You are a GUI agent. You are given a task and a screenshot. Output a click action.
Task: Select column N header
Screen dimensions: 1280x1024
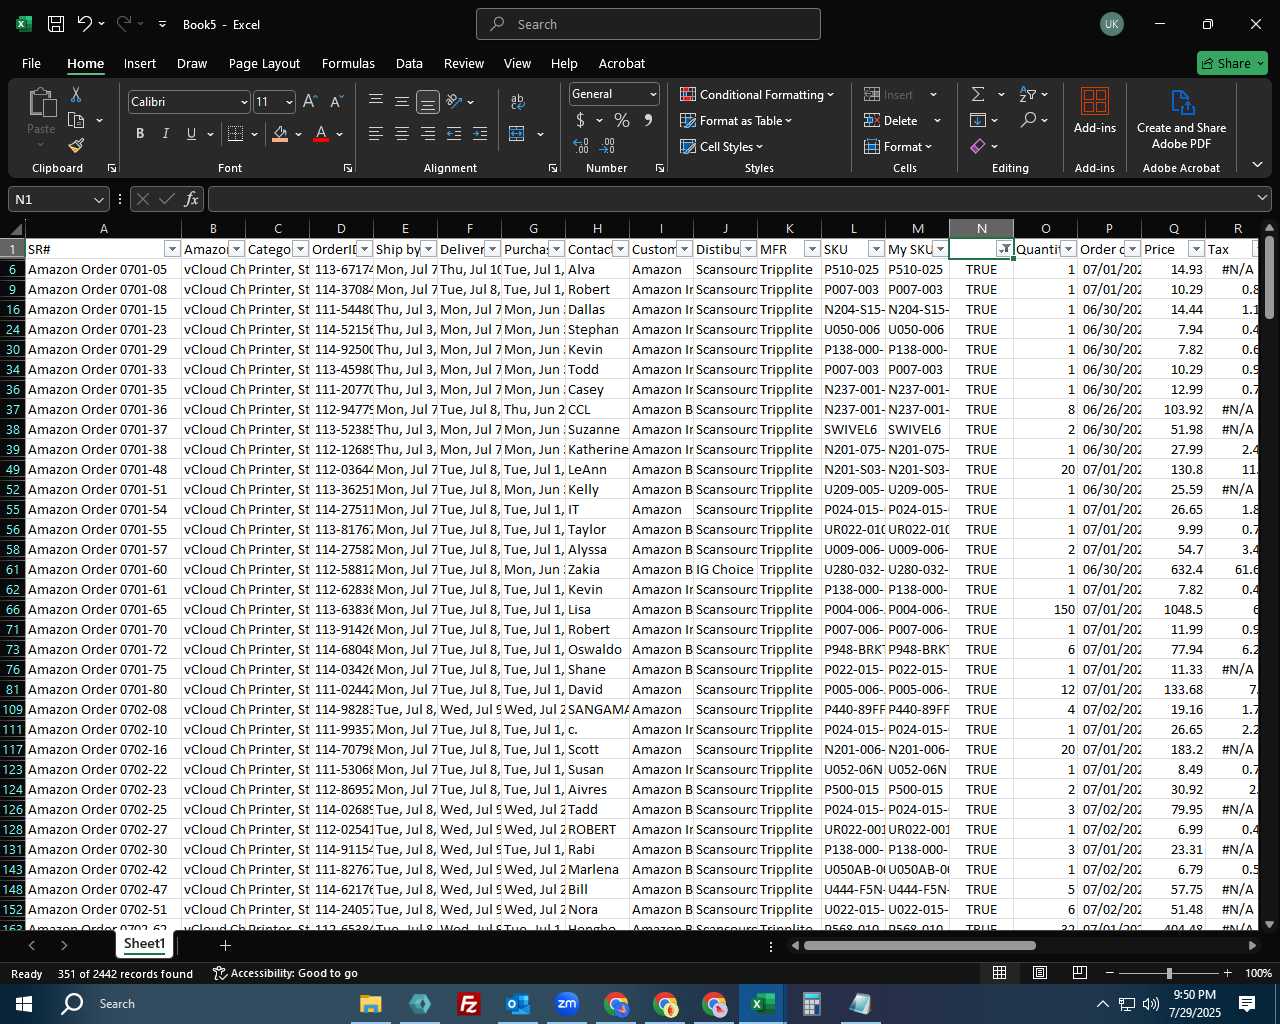click(981, 229)
